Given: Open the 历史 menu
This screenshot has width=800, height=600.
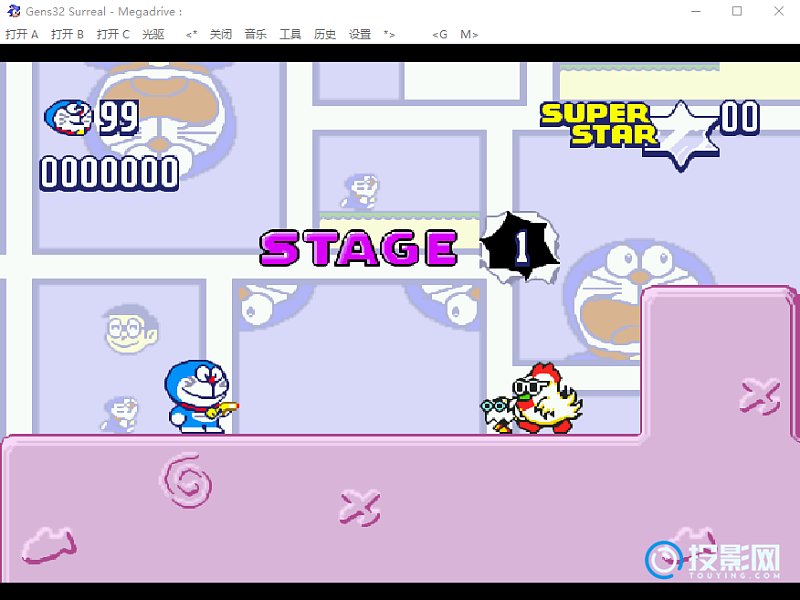Looking at the screenshot, I should click(x=325, y=34).
